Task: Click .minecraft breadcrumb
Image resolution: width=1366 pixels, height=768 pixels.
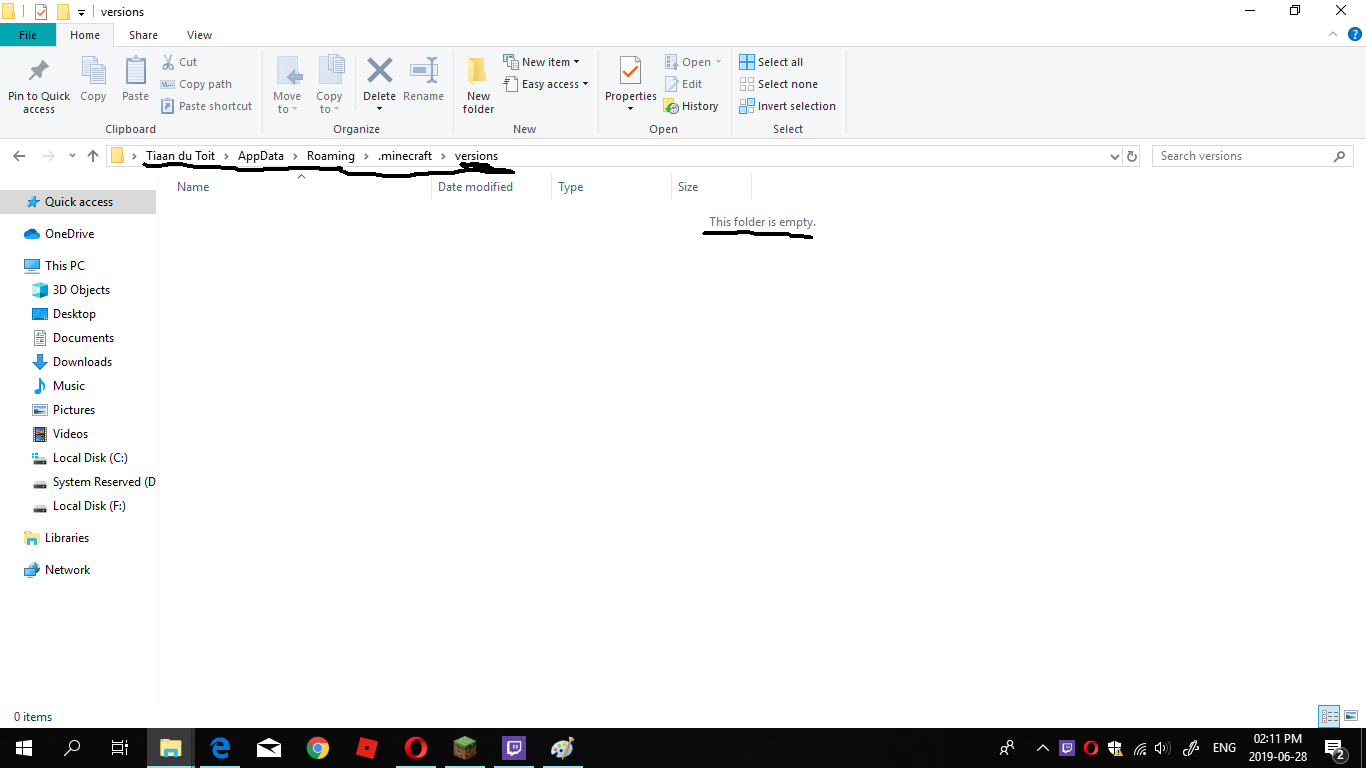Action: (x=405, y=156)
